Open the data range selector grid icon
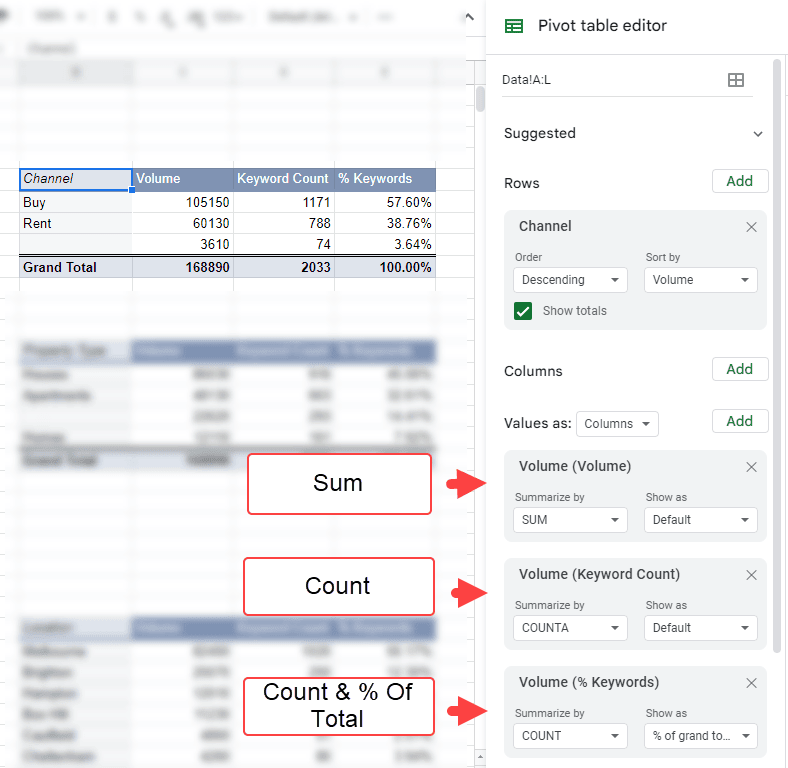The image size is (788, 768). click(x=736, y=80)
